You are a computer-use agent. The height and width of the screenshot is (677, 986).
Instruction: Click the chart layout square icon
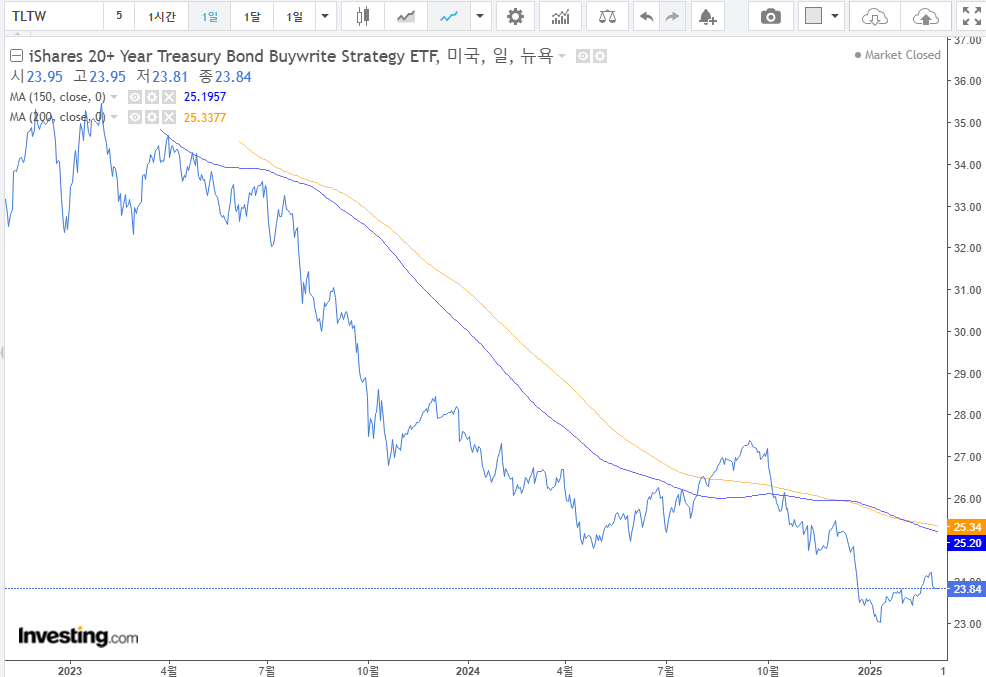point(813,16)
